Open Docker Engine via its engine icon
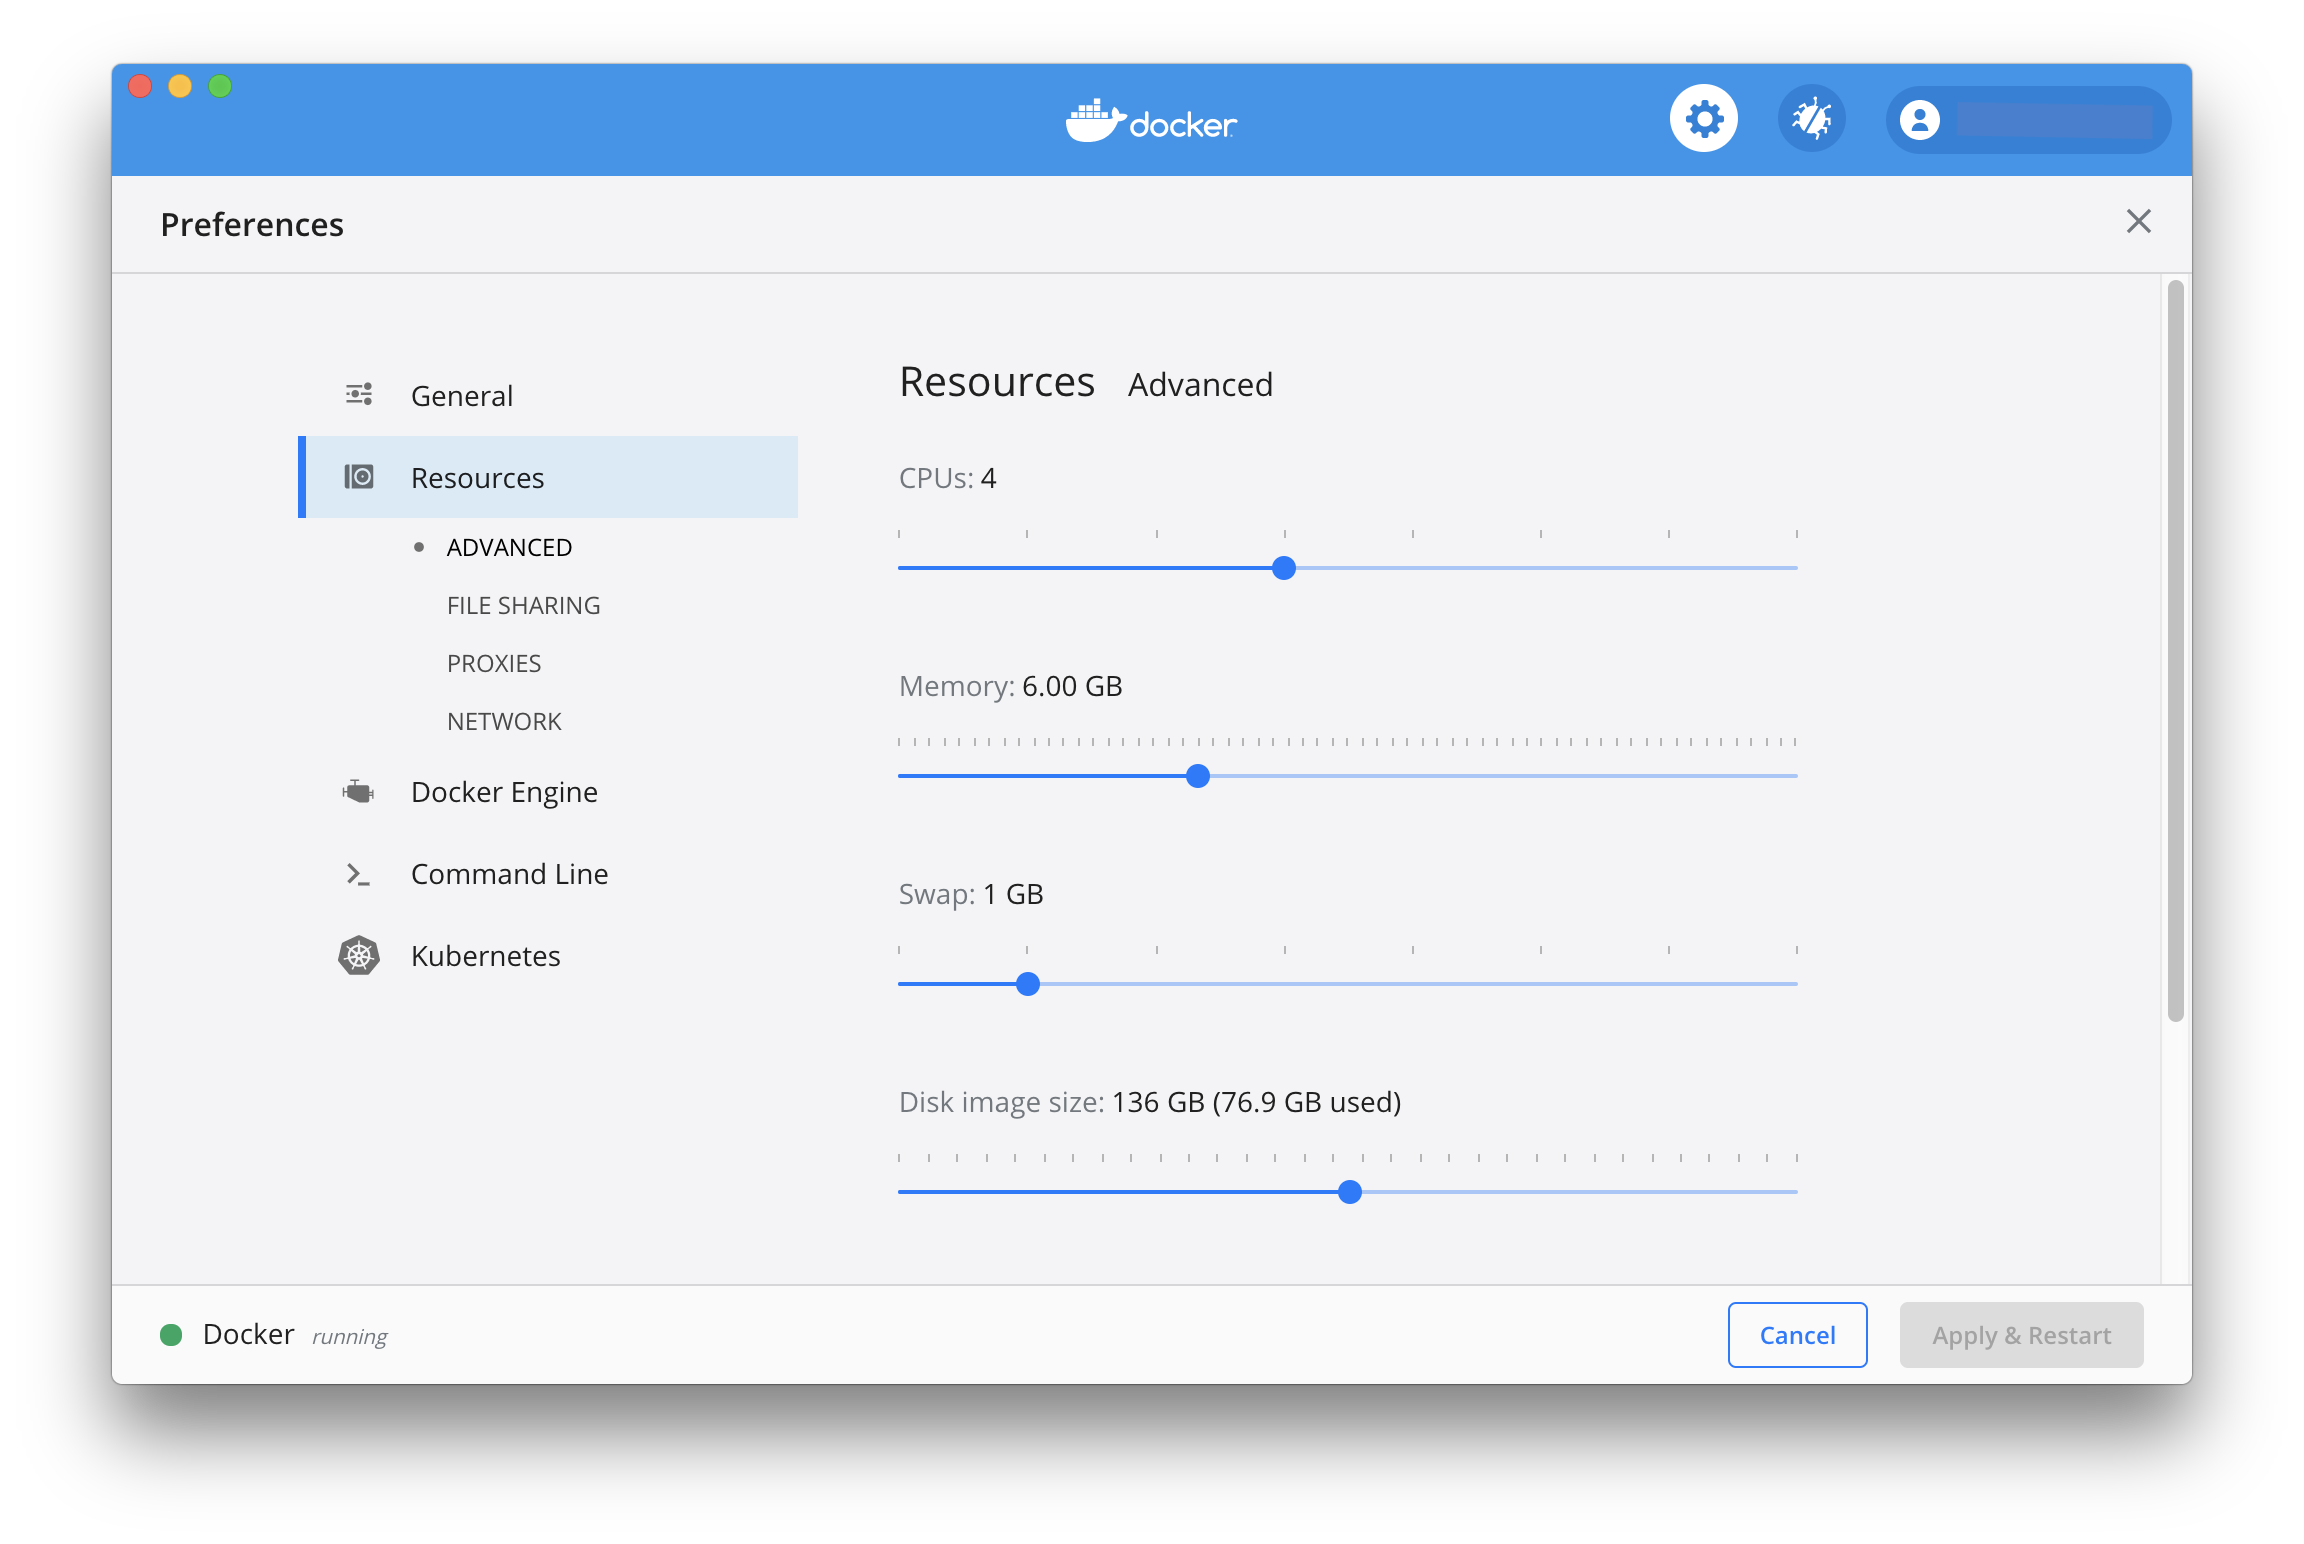 tap(357, 791)
